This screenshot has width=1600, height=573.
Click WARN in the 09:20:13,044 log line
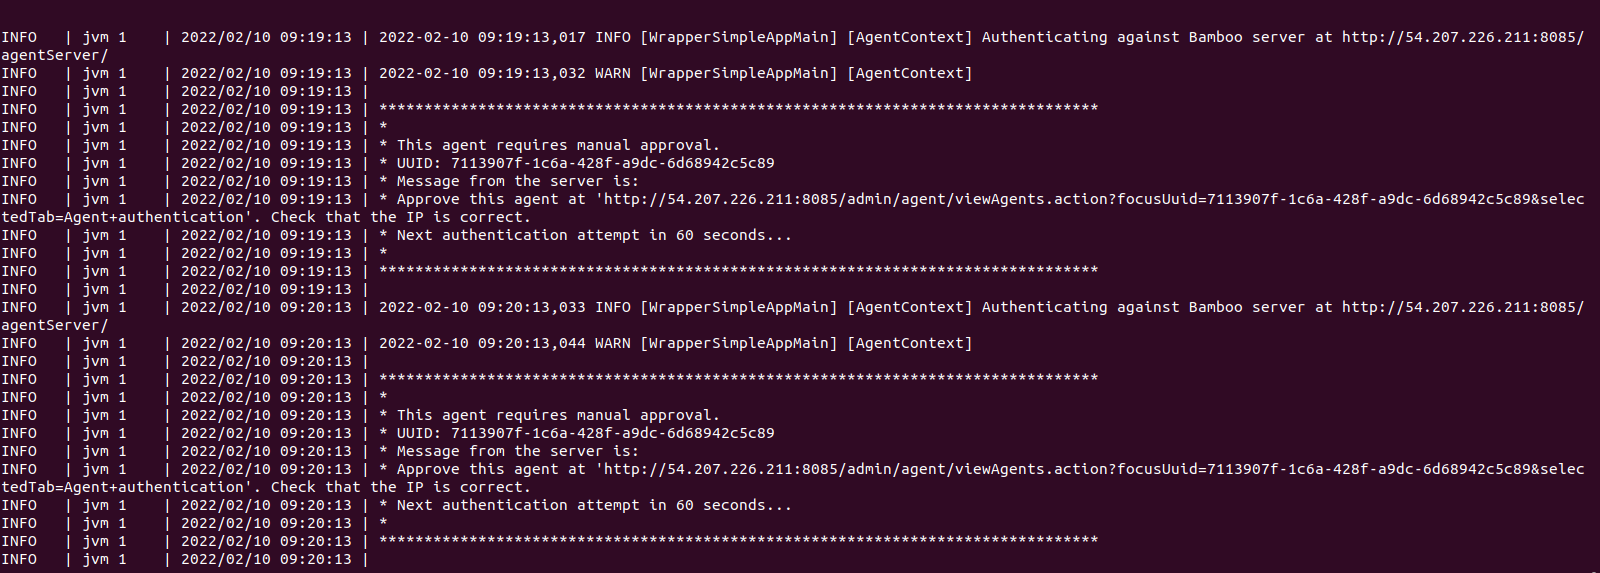pos(613,343)
